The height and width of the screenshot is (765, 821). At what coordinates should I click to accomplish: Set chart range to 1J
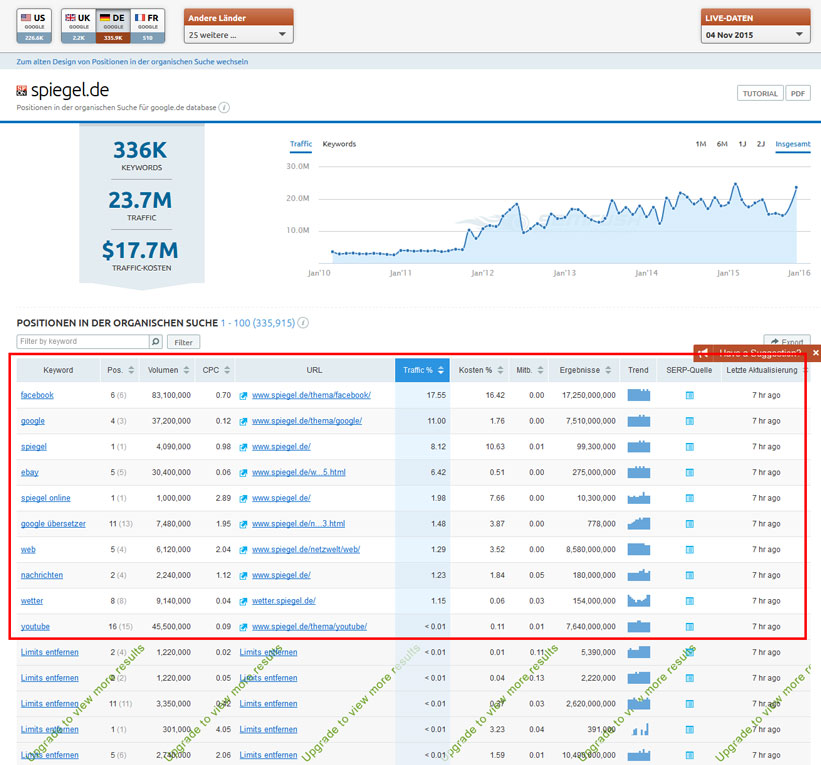[x=742, y=144]
